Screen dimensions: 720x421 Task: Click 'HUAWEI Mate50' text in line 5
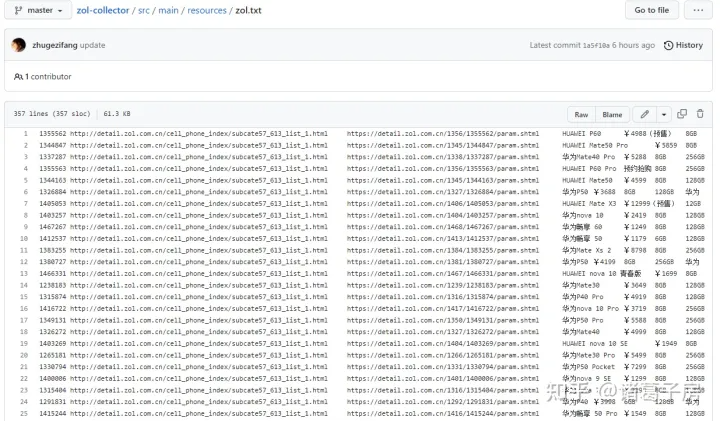[x=587, y=180]
